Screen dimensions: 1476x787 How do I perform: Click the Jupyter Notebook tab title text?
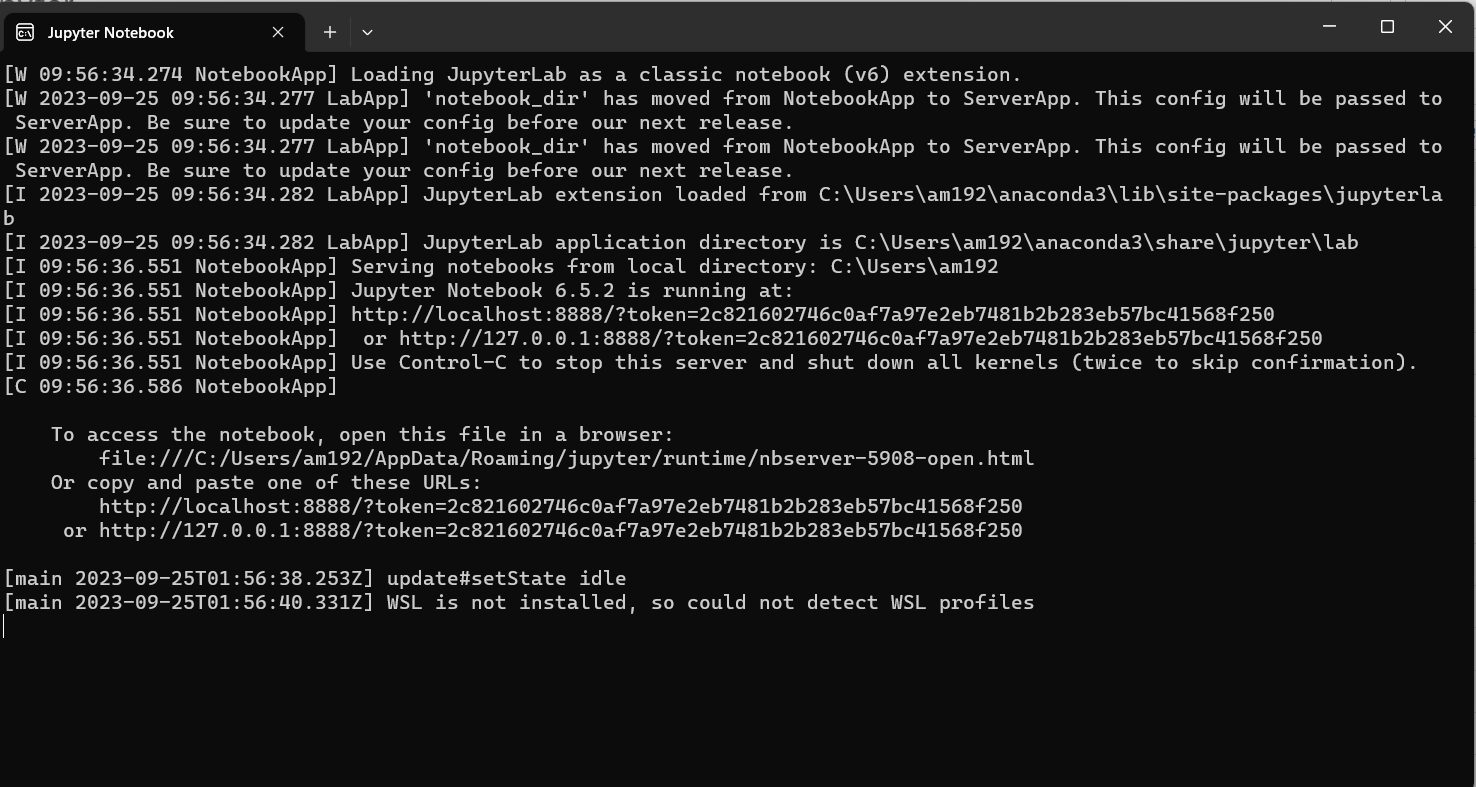point(110,32)
